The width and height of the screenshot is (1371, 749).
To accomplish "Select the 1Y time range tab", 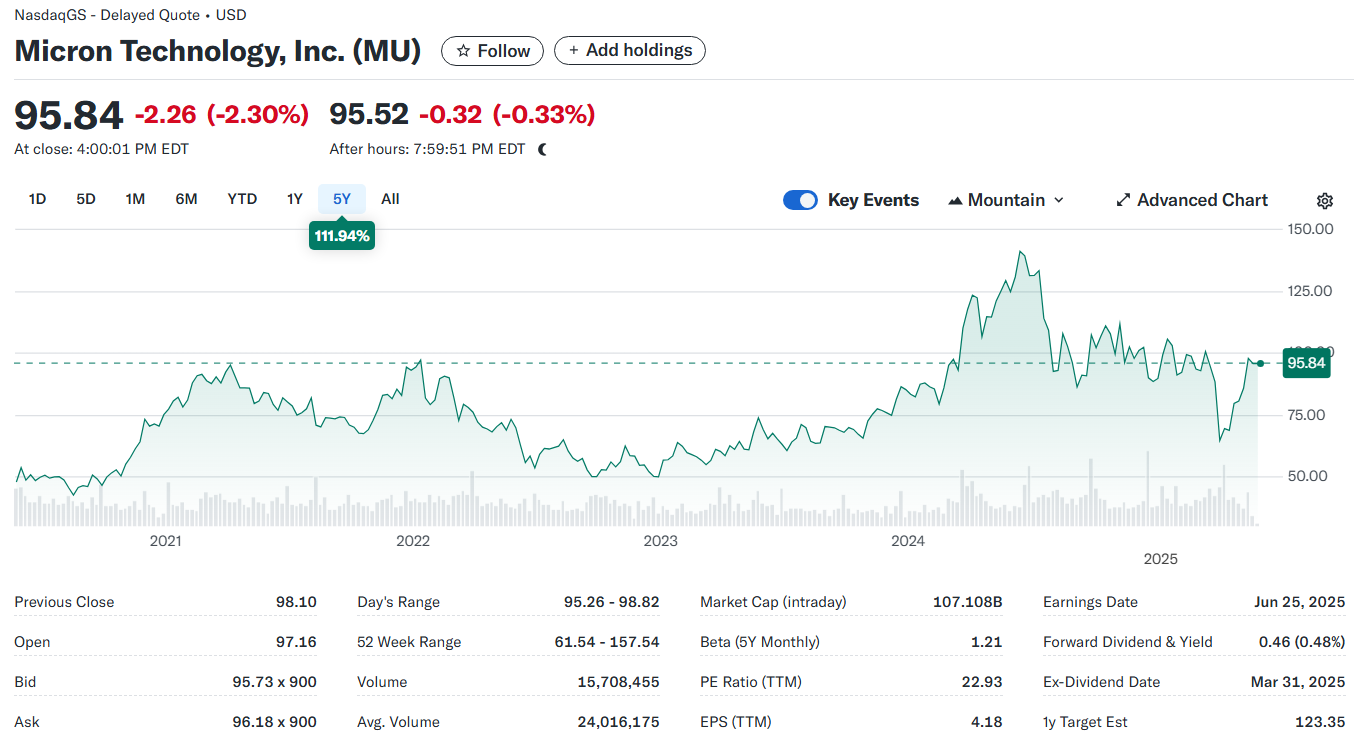I will pos(294,199).
